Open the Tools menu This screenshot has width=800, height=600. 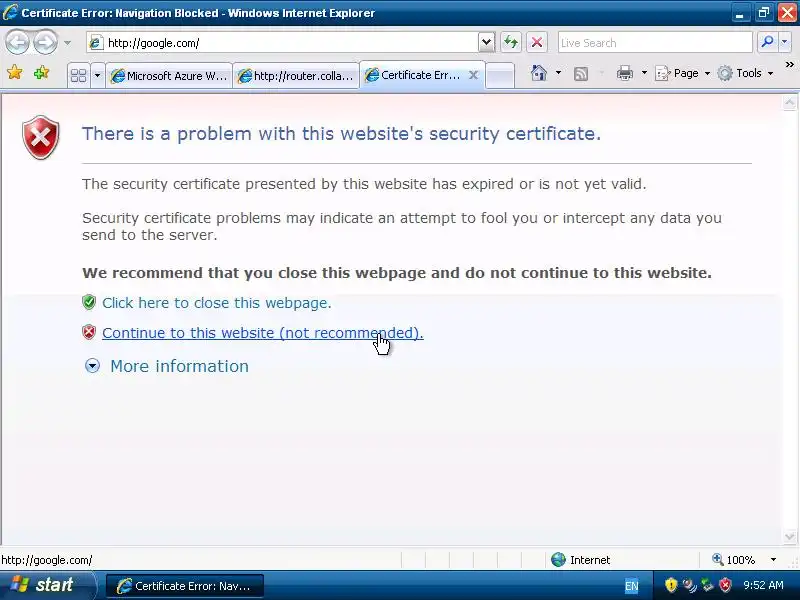(x=745, y=73)
